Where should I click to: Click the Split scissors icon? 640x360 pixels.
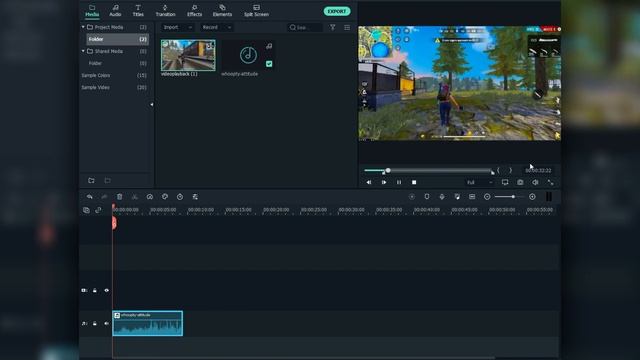click(135, 197)
